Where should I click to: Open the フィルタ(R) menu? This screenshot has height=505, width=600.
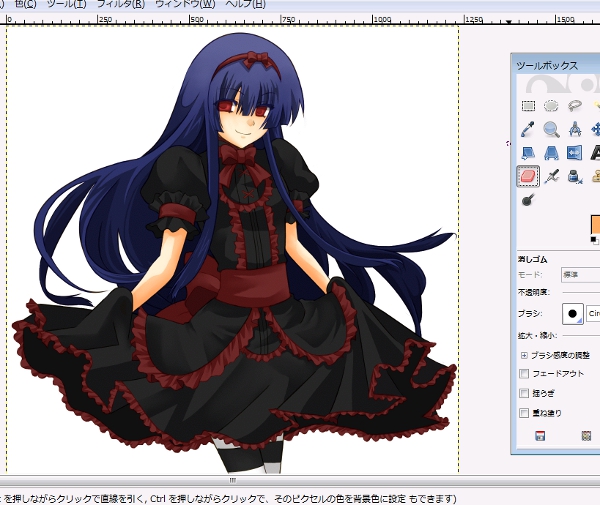pyautogui.click(x=121, y=4)
